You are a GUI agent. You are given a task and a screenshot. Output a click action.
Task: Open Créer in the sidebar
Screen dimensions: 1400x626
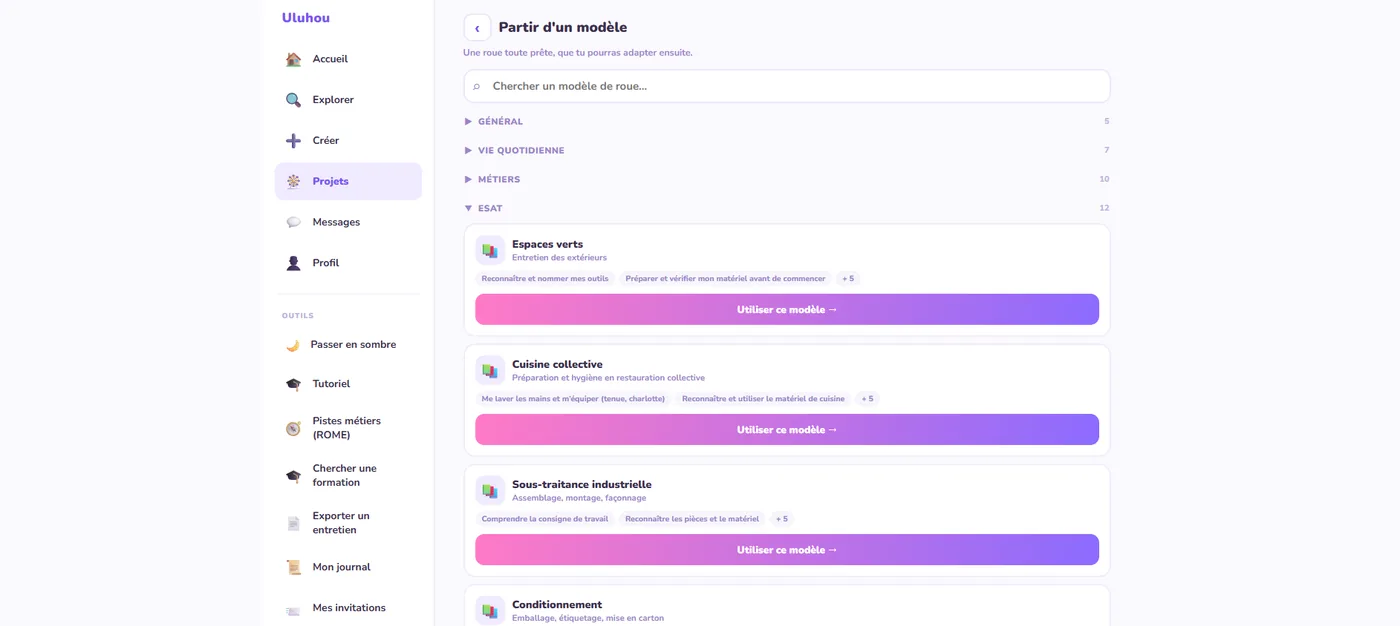click(348, 141)
